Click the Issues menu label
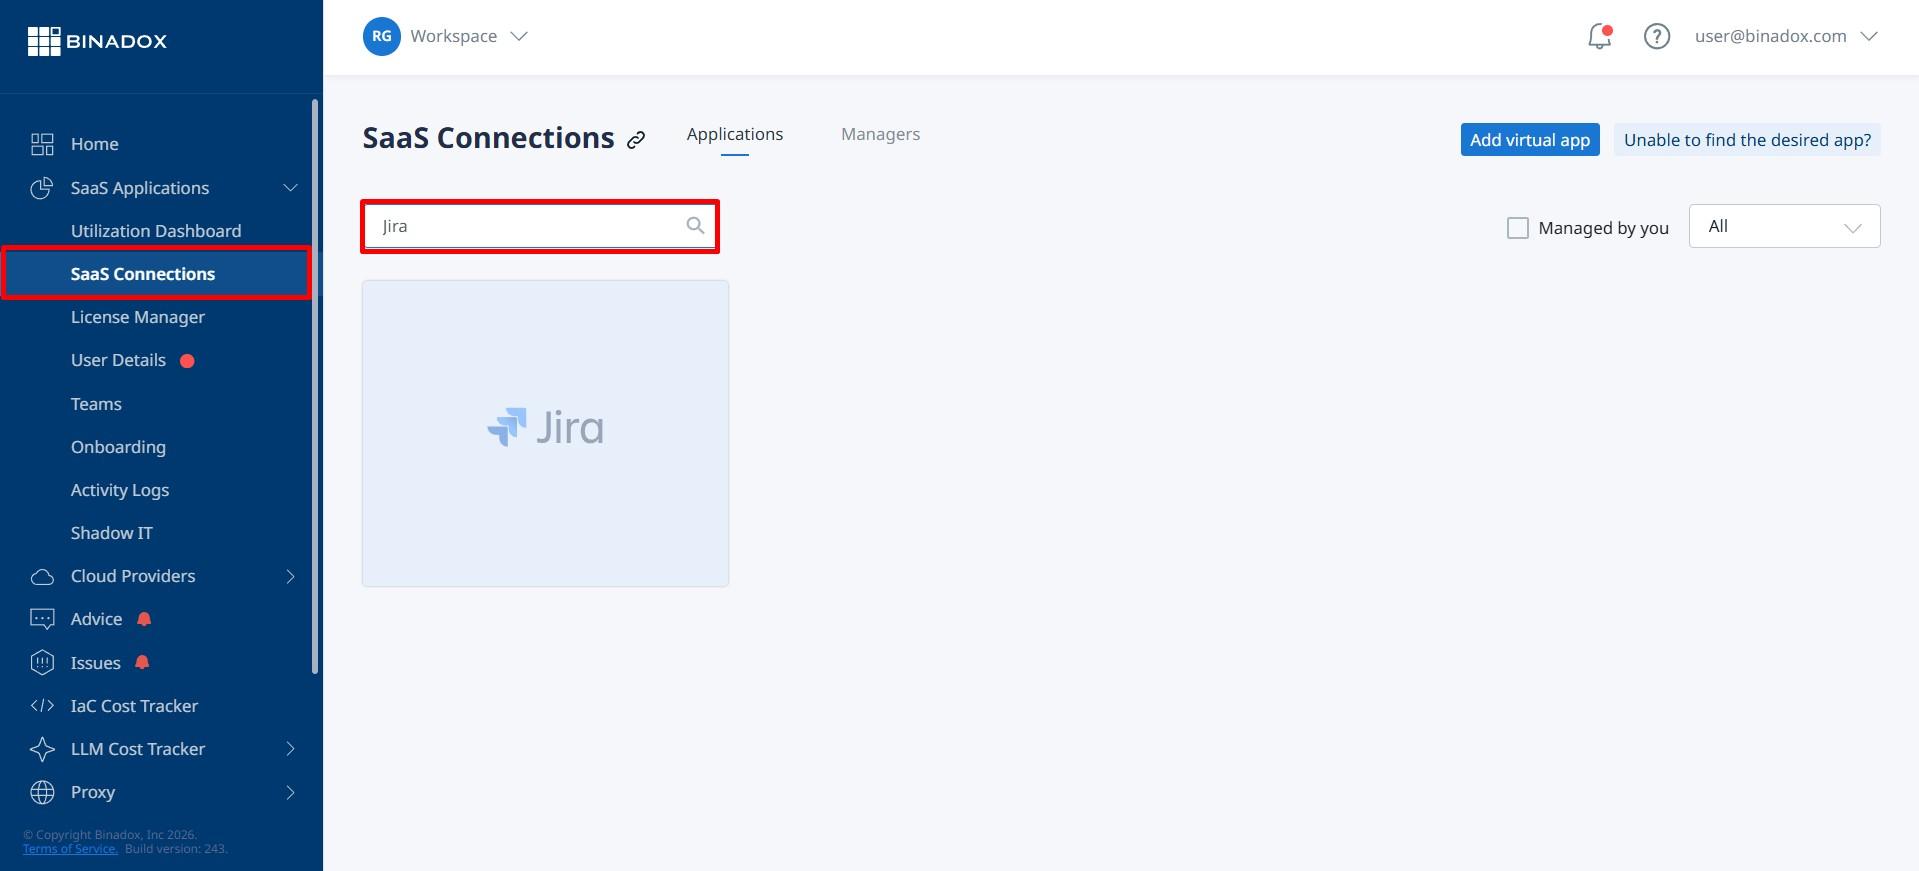1919x871 pixels. point(95,663)
